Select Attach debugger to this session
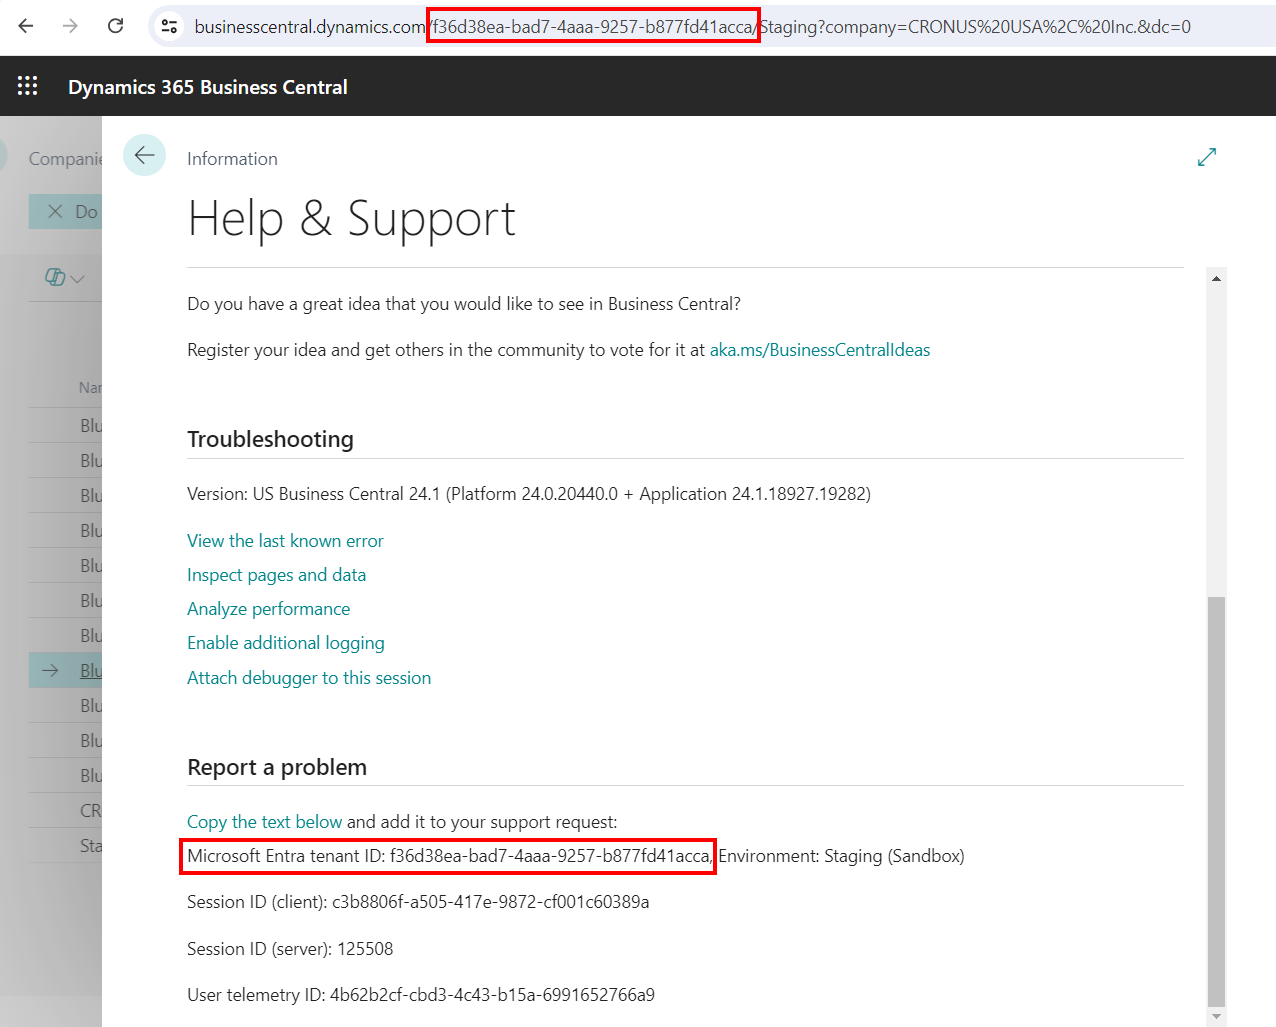 click(x=309, y=678)
